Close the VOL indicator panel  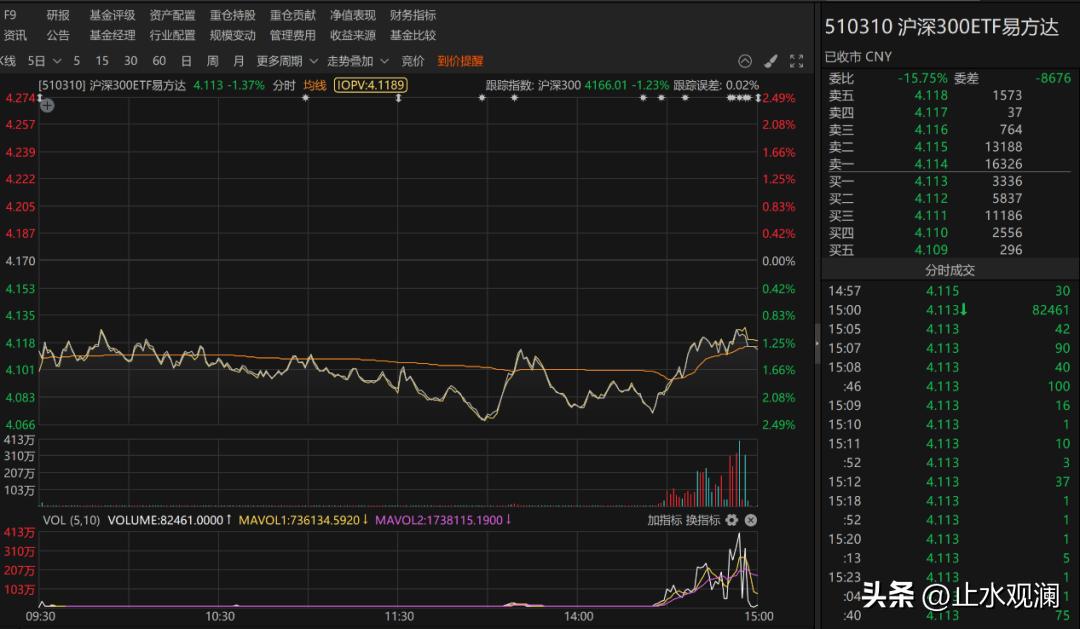(x=751, y=520)
